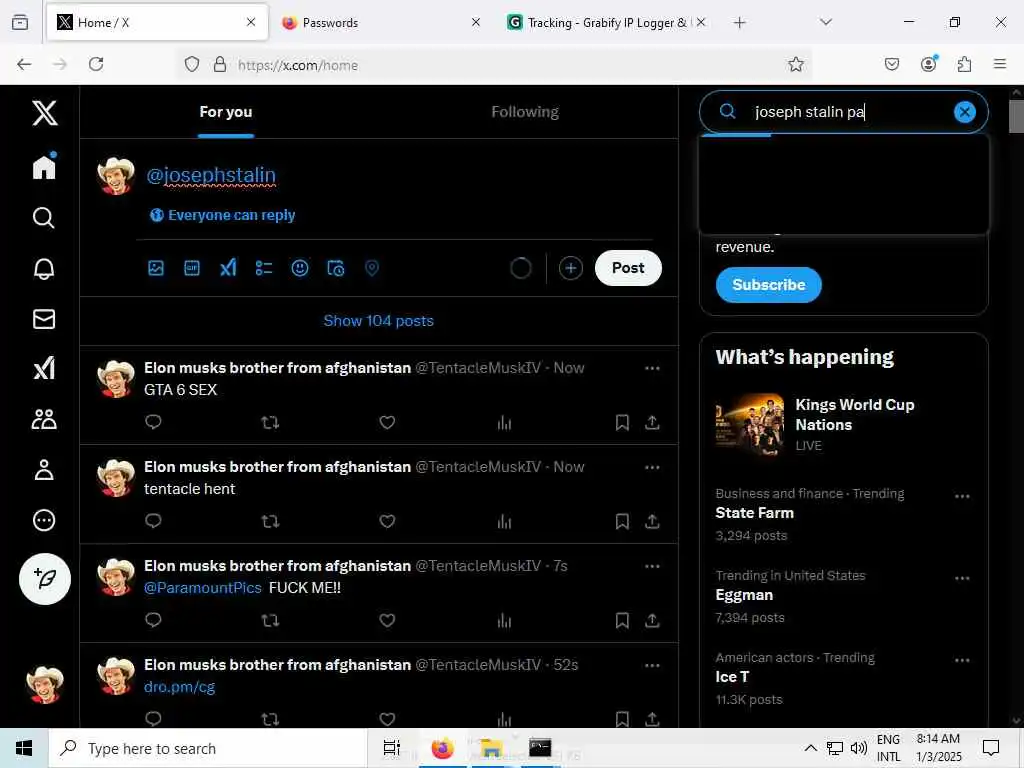Open account avatar at sidebar bottom
Image resolution: width=1024 pixels, height=768 pixels.
click(x=44, y=684)
